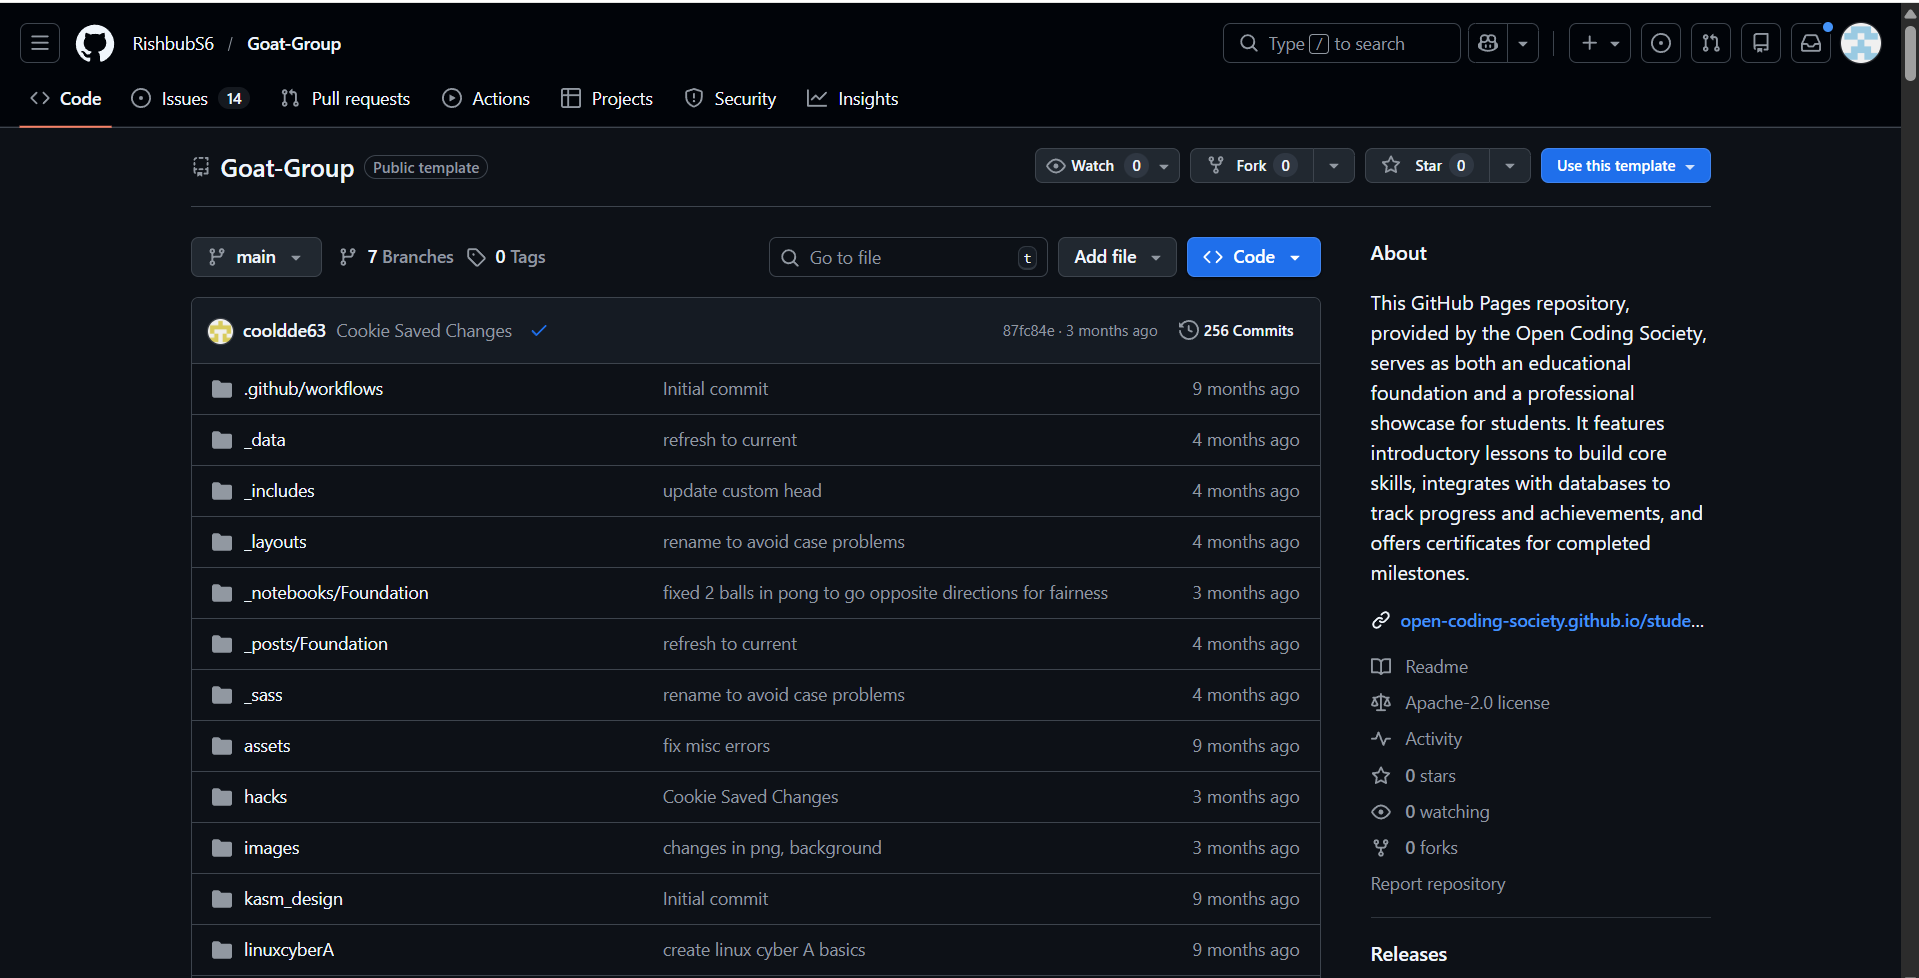Open the _data folder

click(x=265, y=440)
